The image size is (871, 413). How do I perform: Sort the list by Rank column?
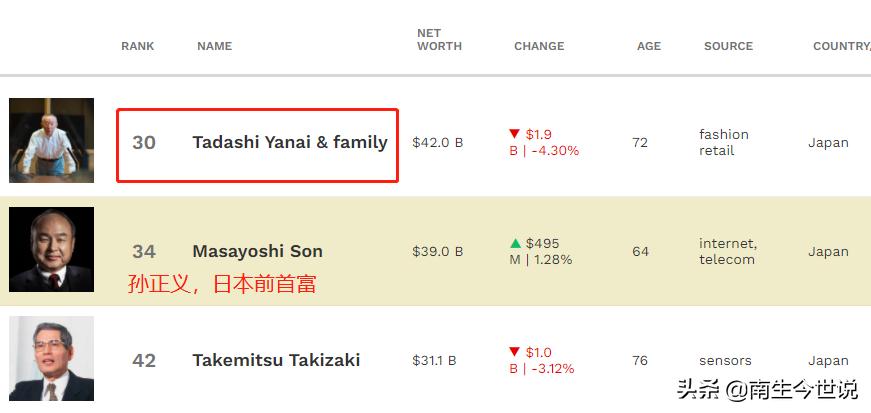coord(137,46)
